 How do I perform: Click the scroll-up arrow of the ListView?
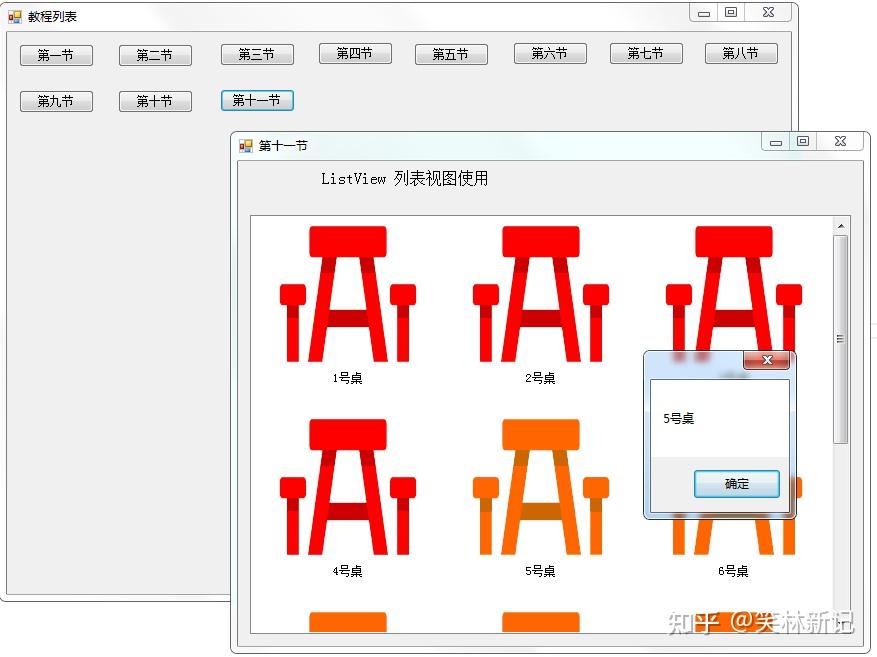click(x=841, y=226)
